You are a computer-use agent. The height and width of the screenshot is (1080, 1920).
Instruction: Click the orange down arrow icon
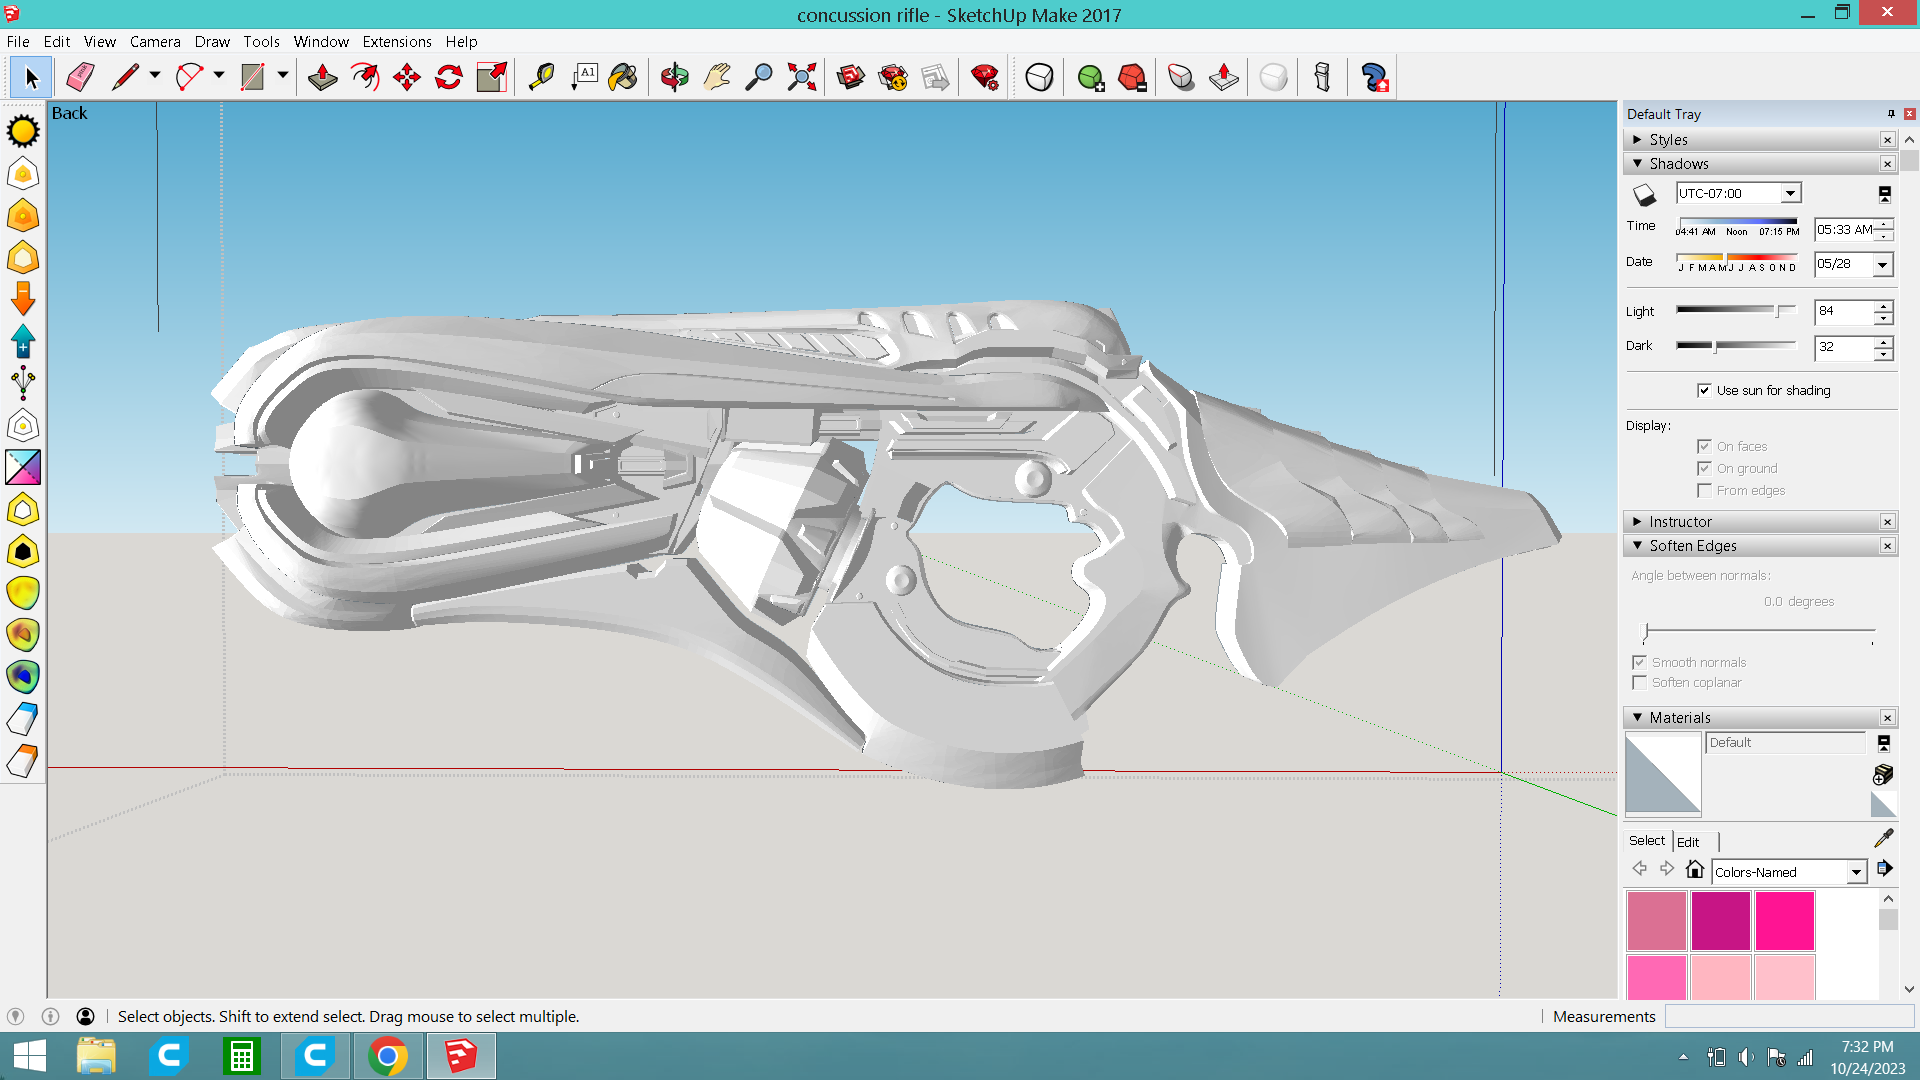pos(23,299)
